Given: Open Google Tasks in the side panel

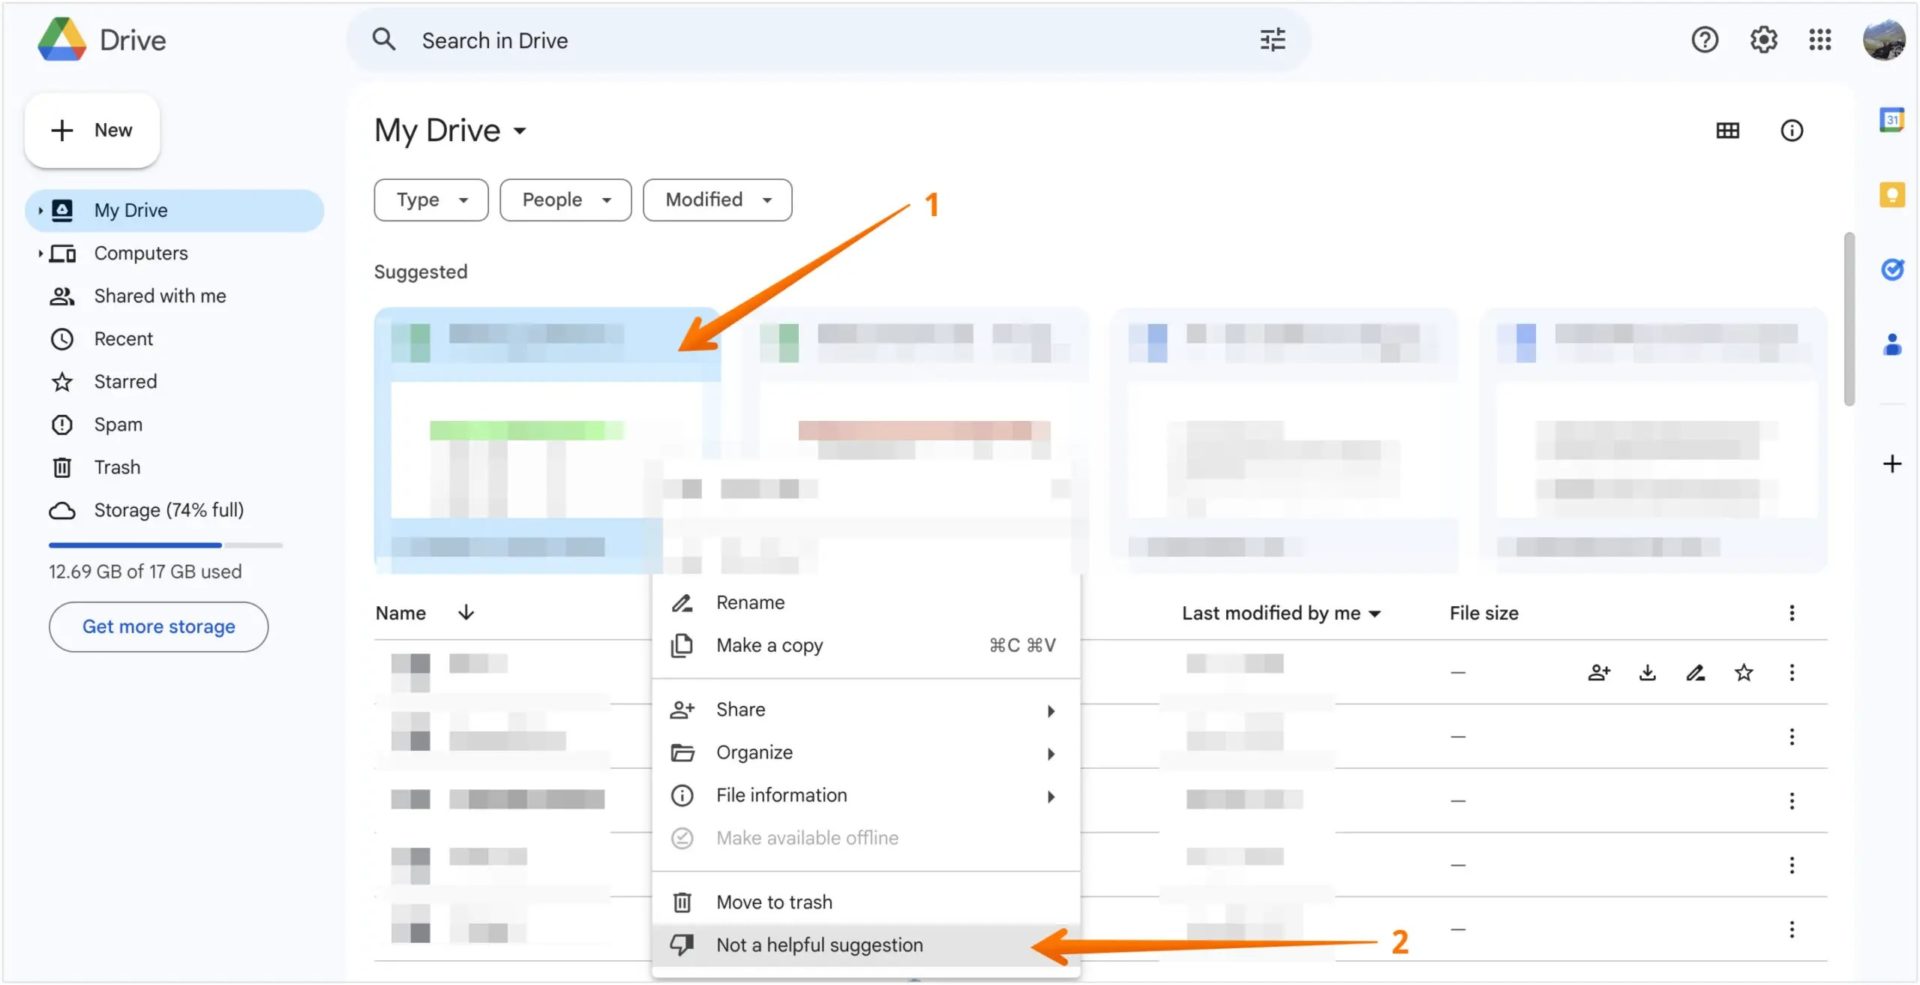Looking at the screenshot, I should (1892, 269).
